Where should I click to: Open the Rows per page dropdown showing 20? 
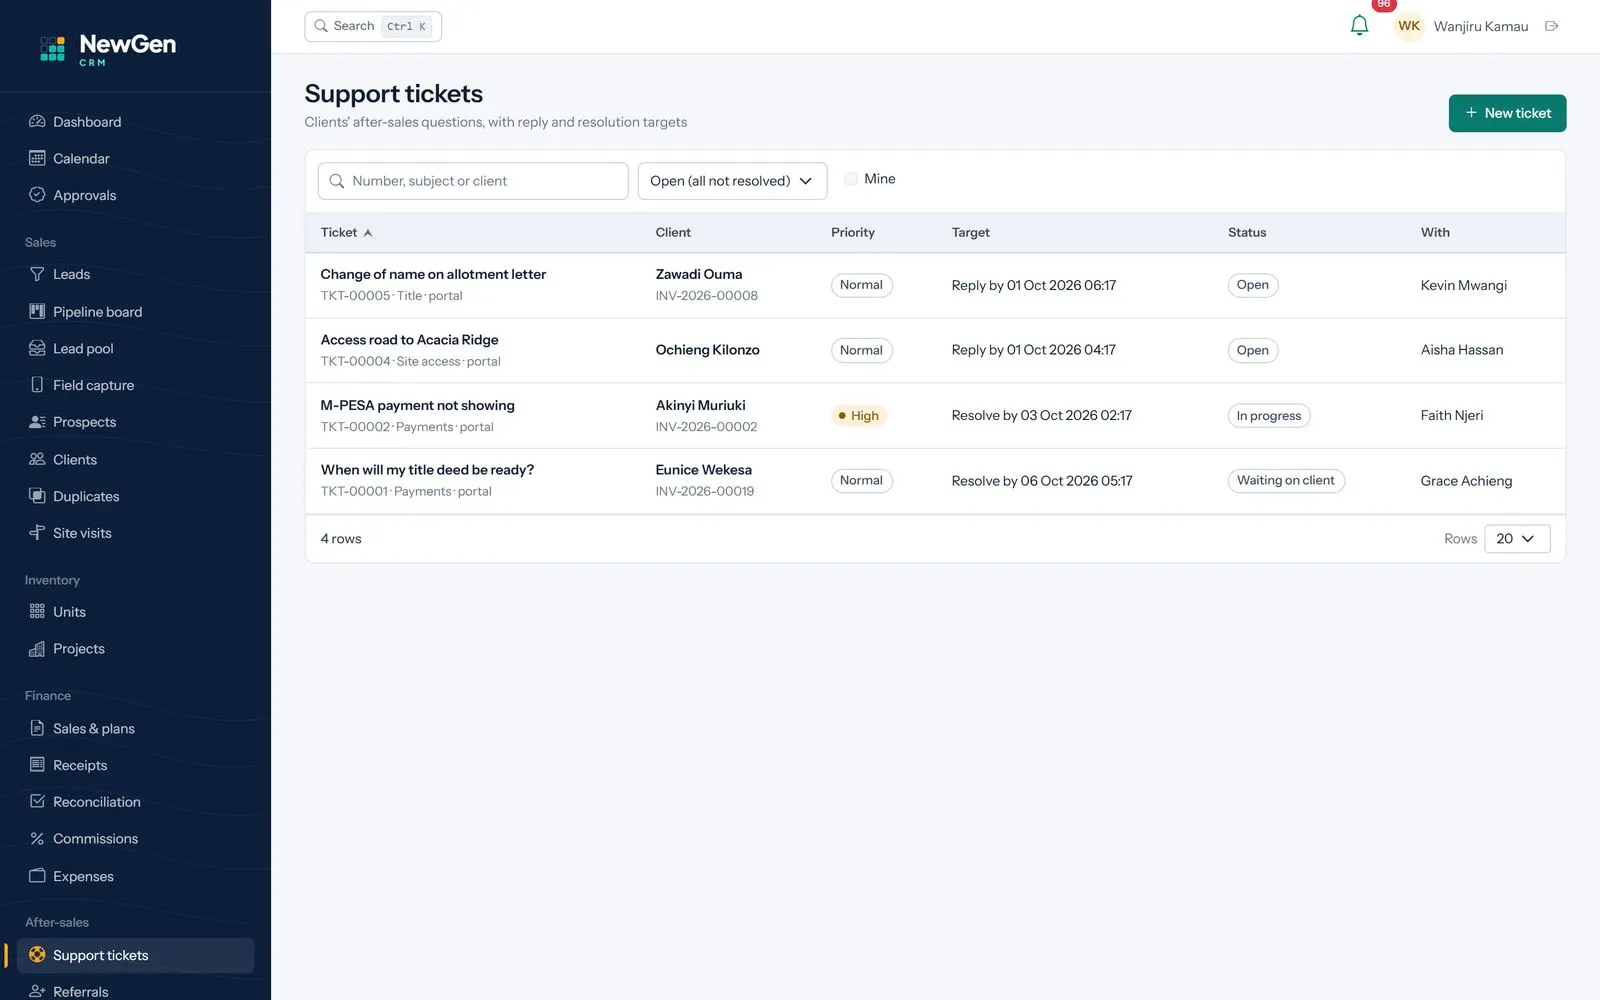coord(1517,538)
